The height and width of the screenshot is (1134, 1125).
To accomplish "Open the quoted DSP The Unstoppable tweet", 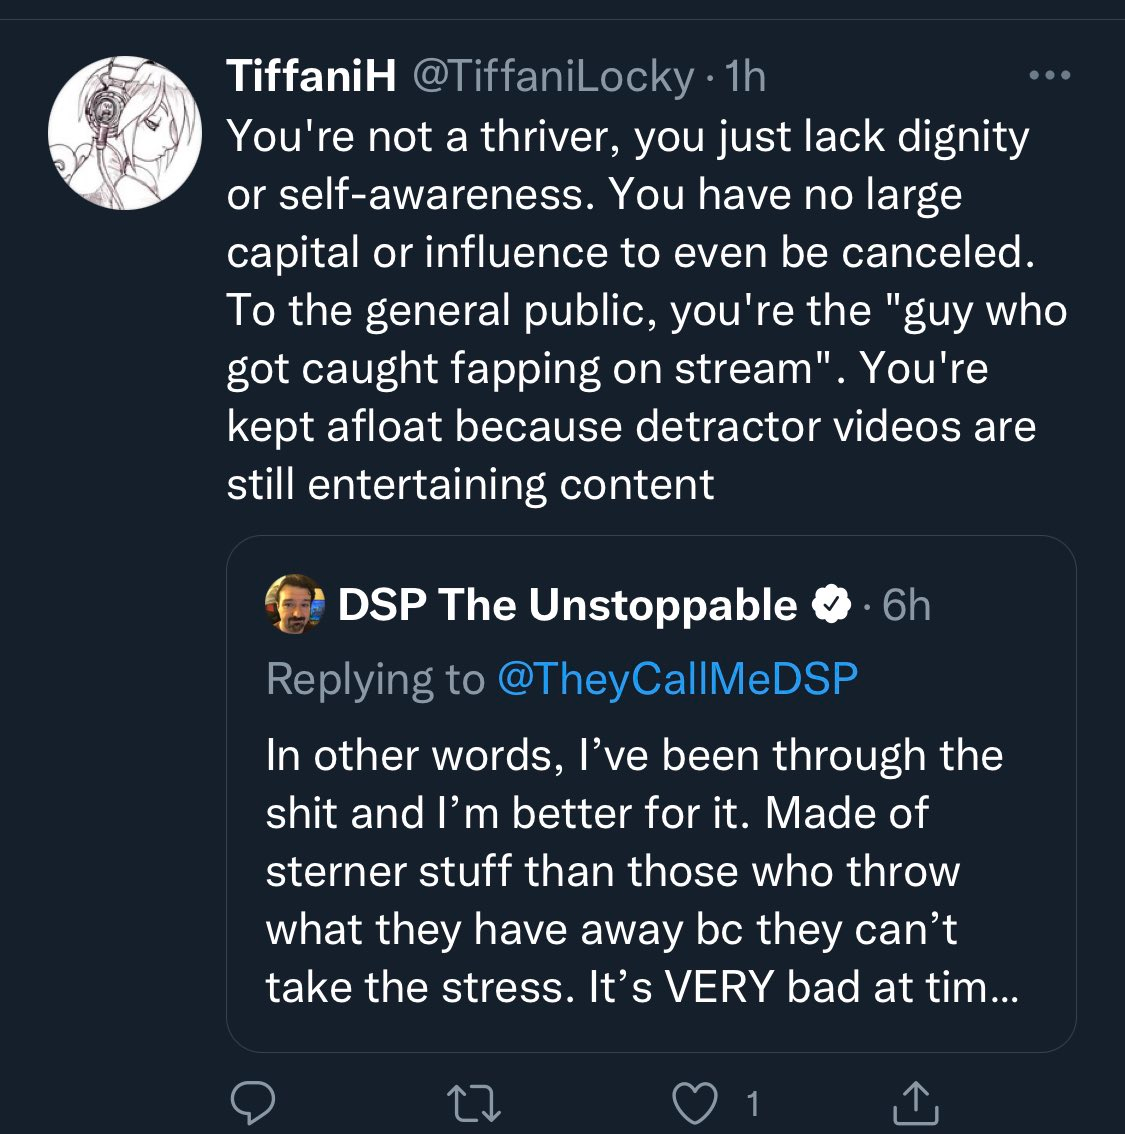I will (x=650, y=790).
